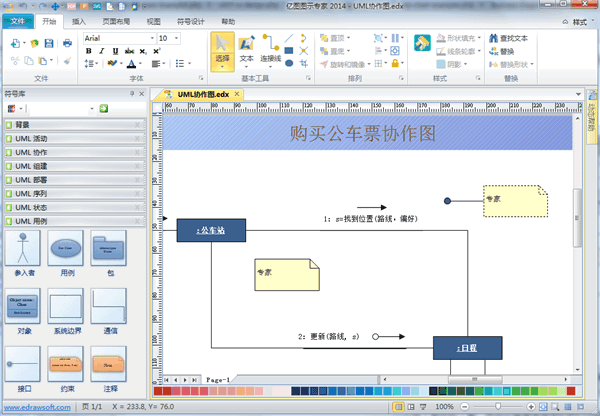The image size is (600, 416).
Task: Close the UML 状态 library category
Action: point(137,207)
